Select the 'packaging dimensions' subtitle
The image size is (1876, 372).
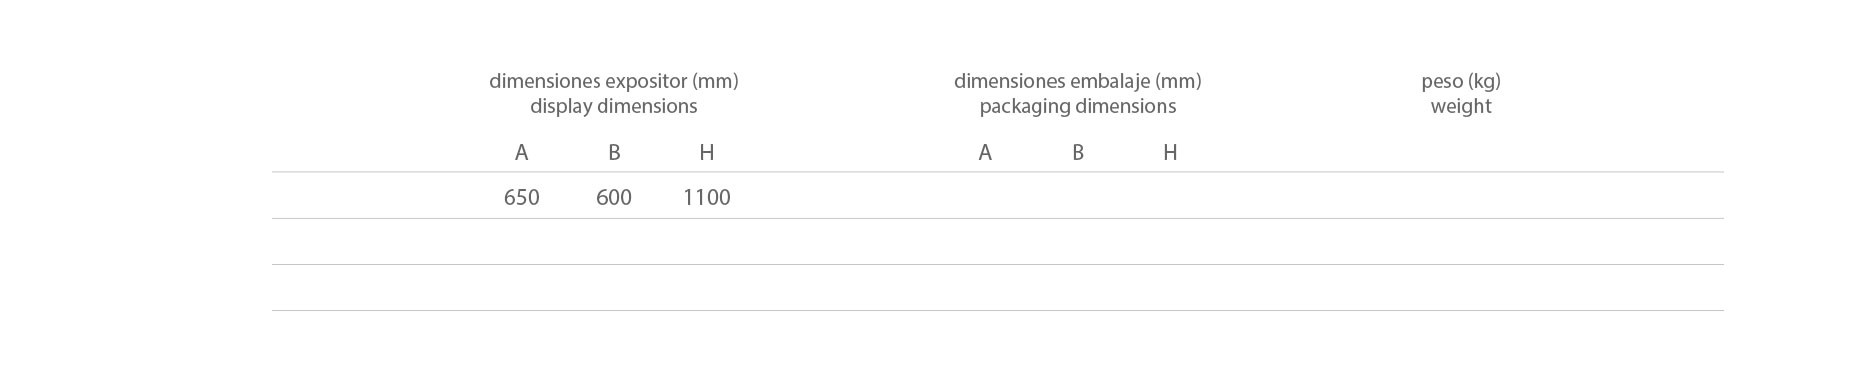1077,106
